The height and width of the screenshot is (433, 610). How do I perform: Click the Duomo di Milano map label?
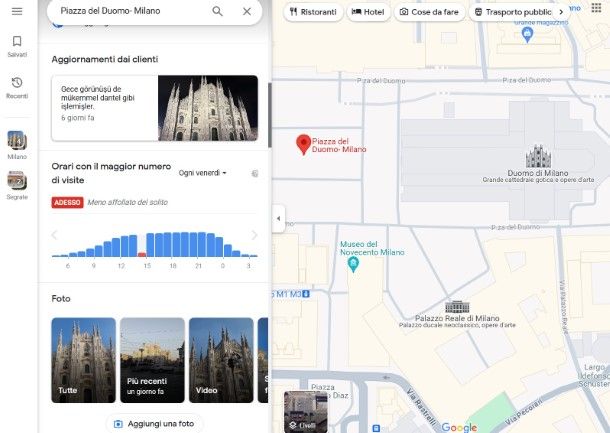tap(538, 173)
